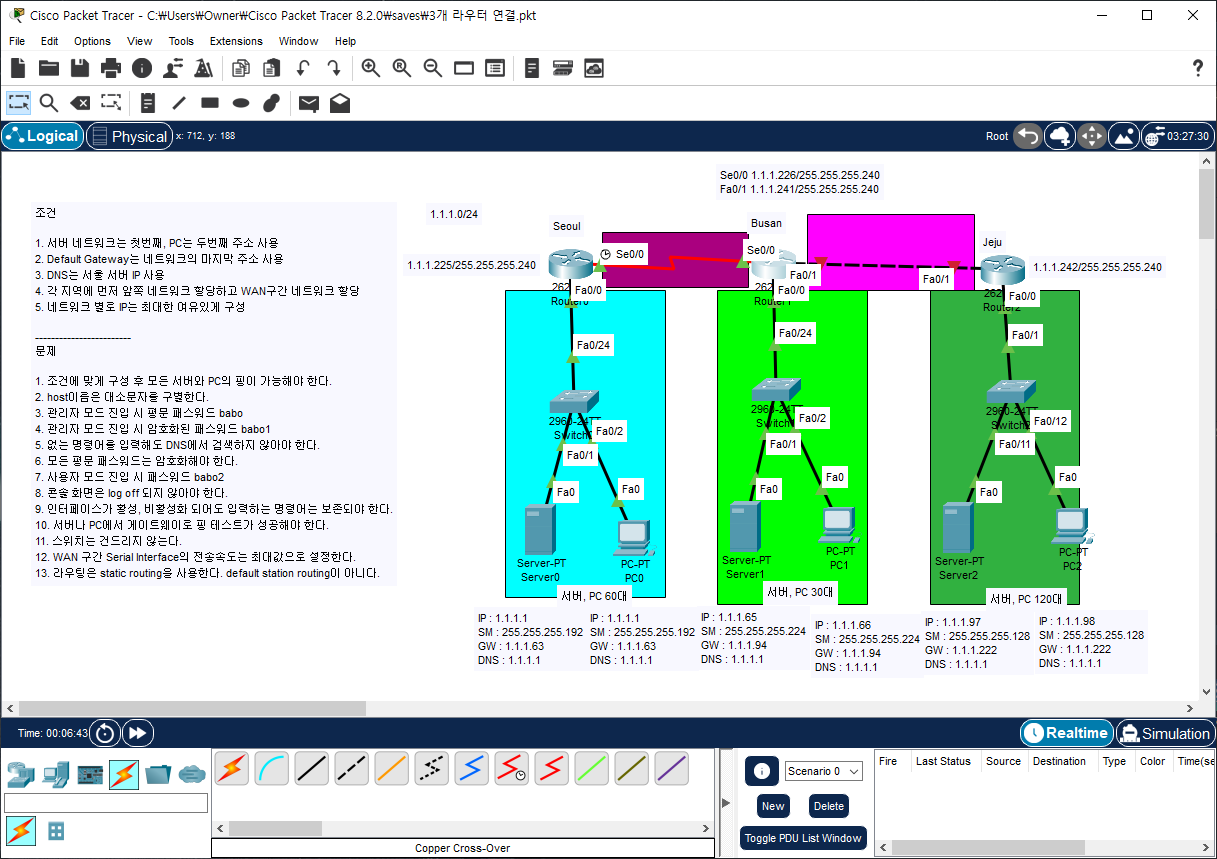Click Toggle PDU List Window button
The height and width of the screenshot is (859, 1217).
[x=803, y=838]
